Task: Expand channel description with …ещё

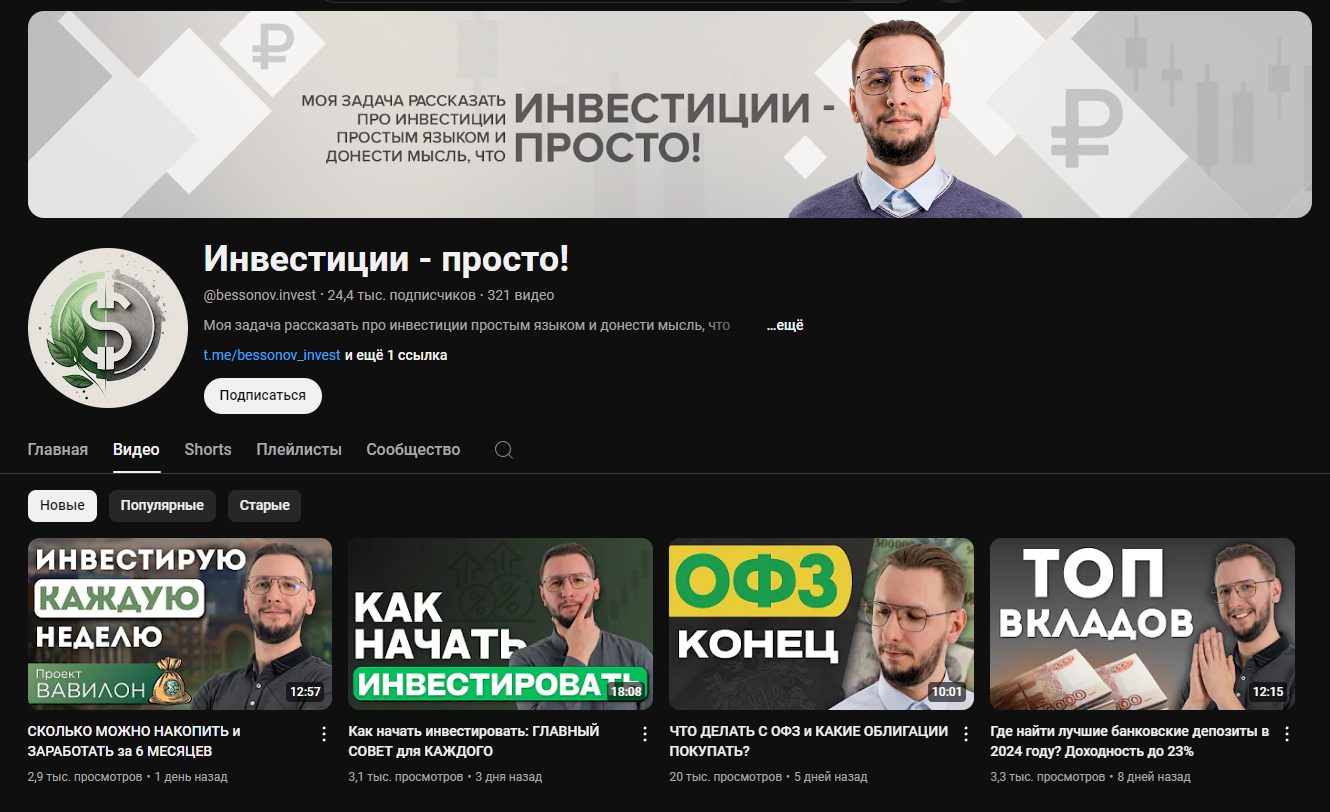Action: tap(785, 325)
